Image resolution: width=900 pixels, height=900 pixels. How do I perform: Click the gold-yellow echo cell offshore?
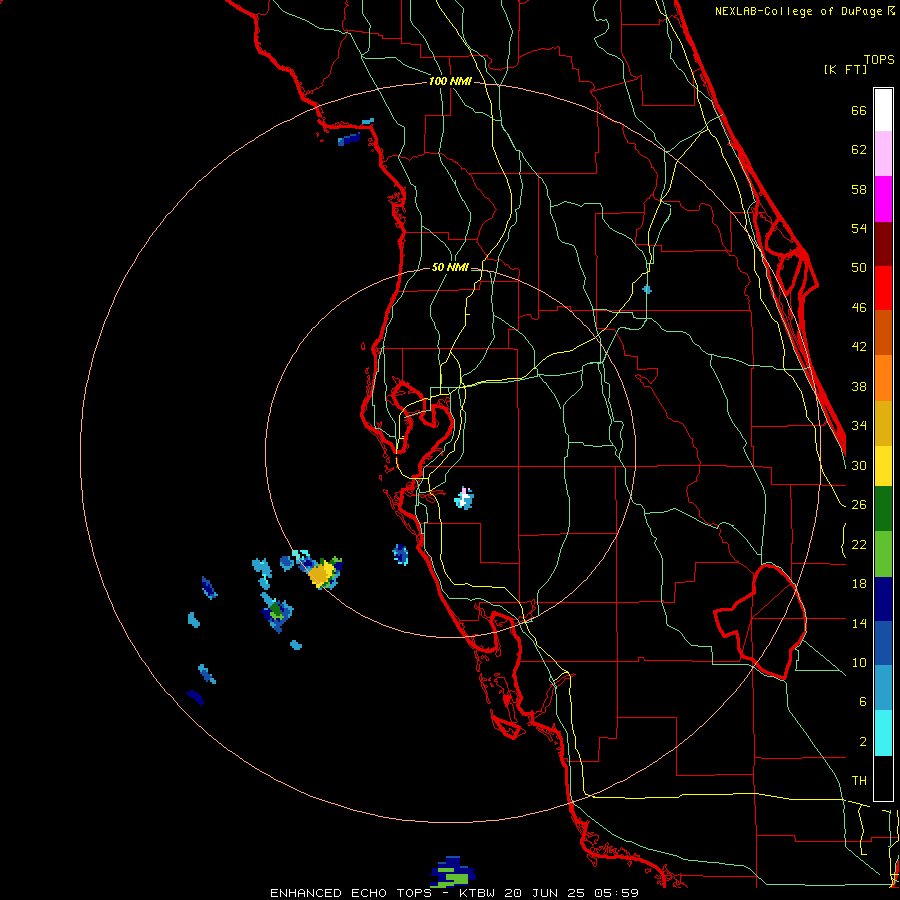(x=320, y=573)
